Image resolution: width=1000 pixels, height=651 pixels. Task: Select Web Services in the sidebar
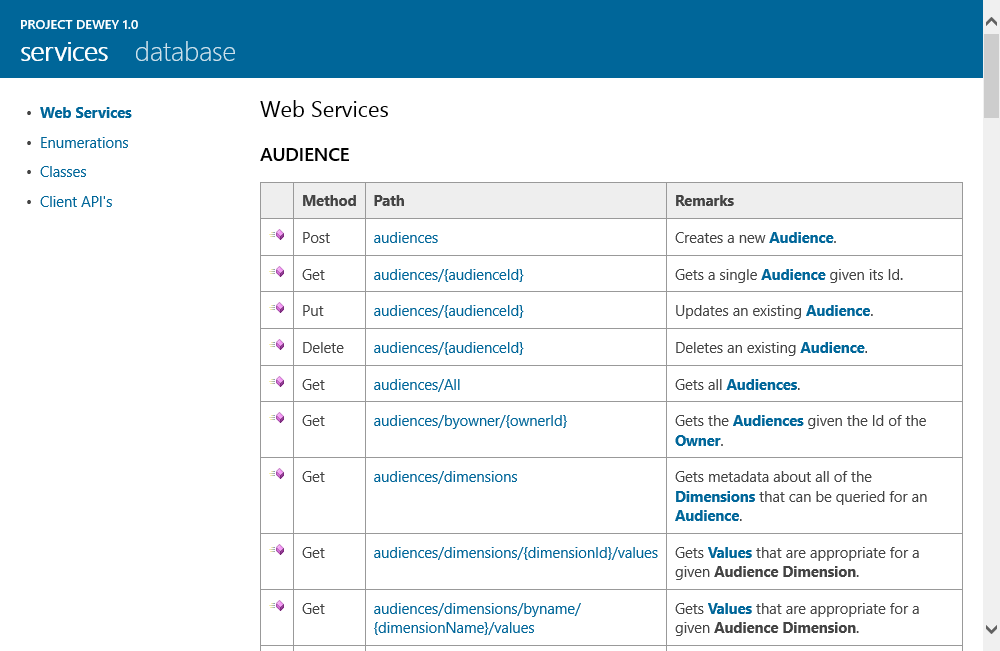point(86,113)
